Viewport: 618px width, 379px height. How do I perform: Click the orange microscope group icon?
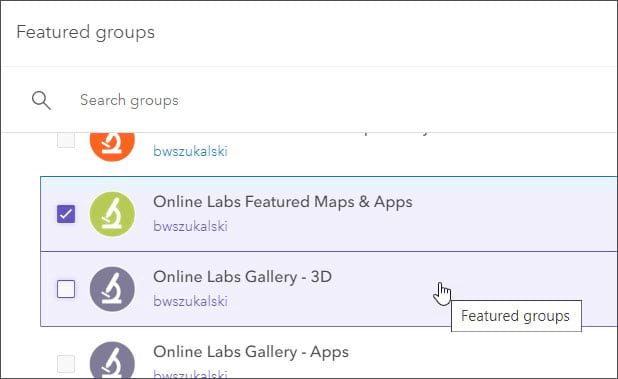(x=112, y=147)
